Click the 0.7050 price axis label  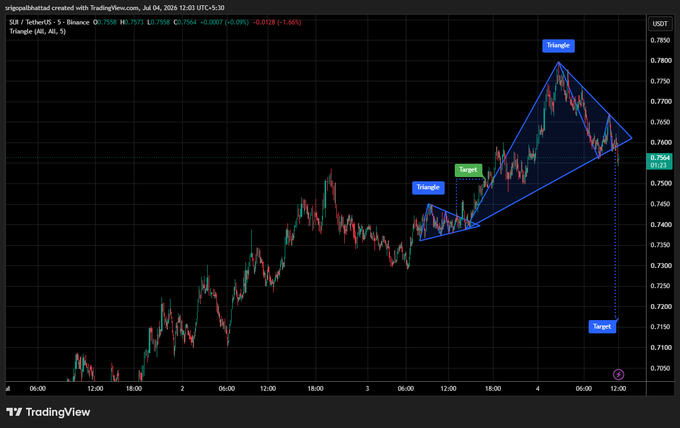coord(660,368)
